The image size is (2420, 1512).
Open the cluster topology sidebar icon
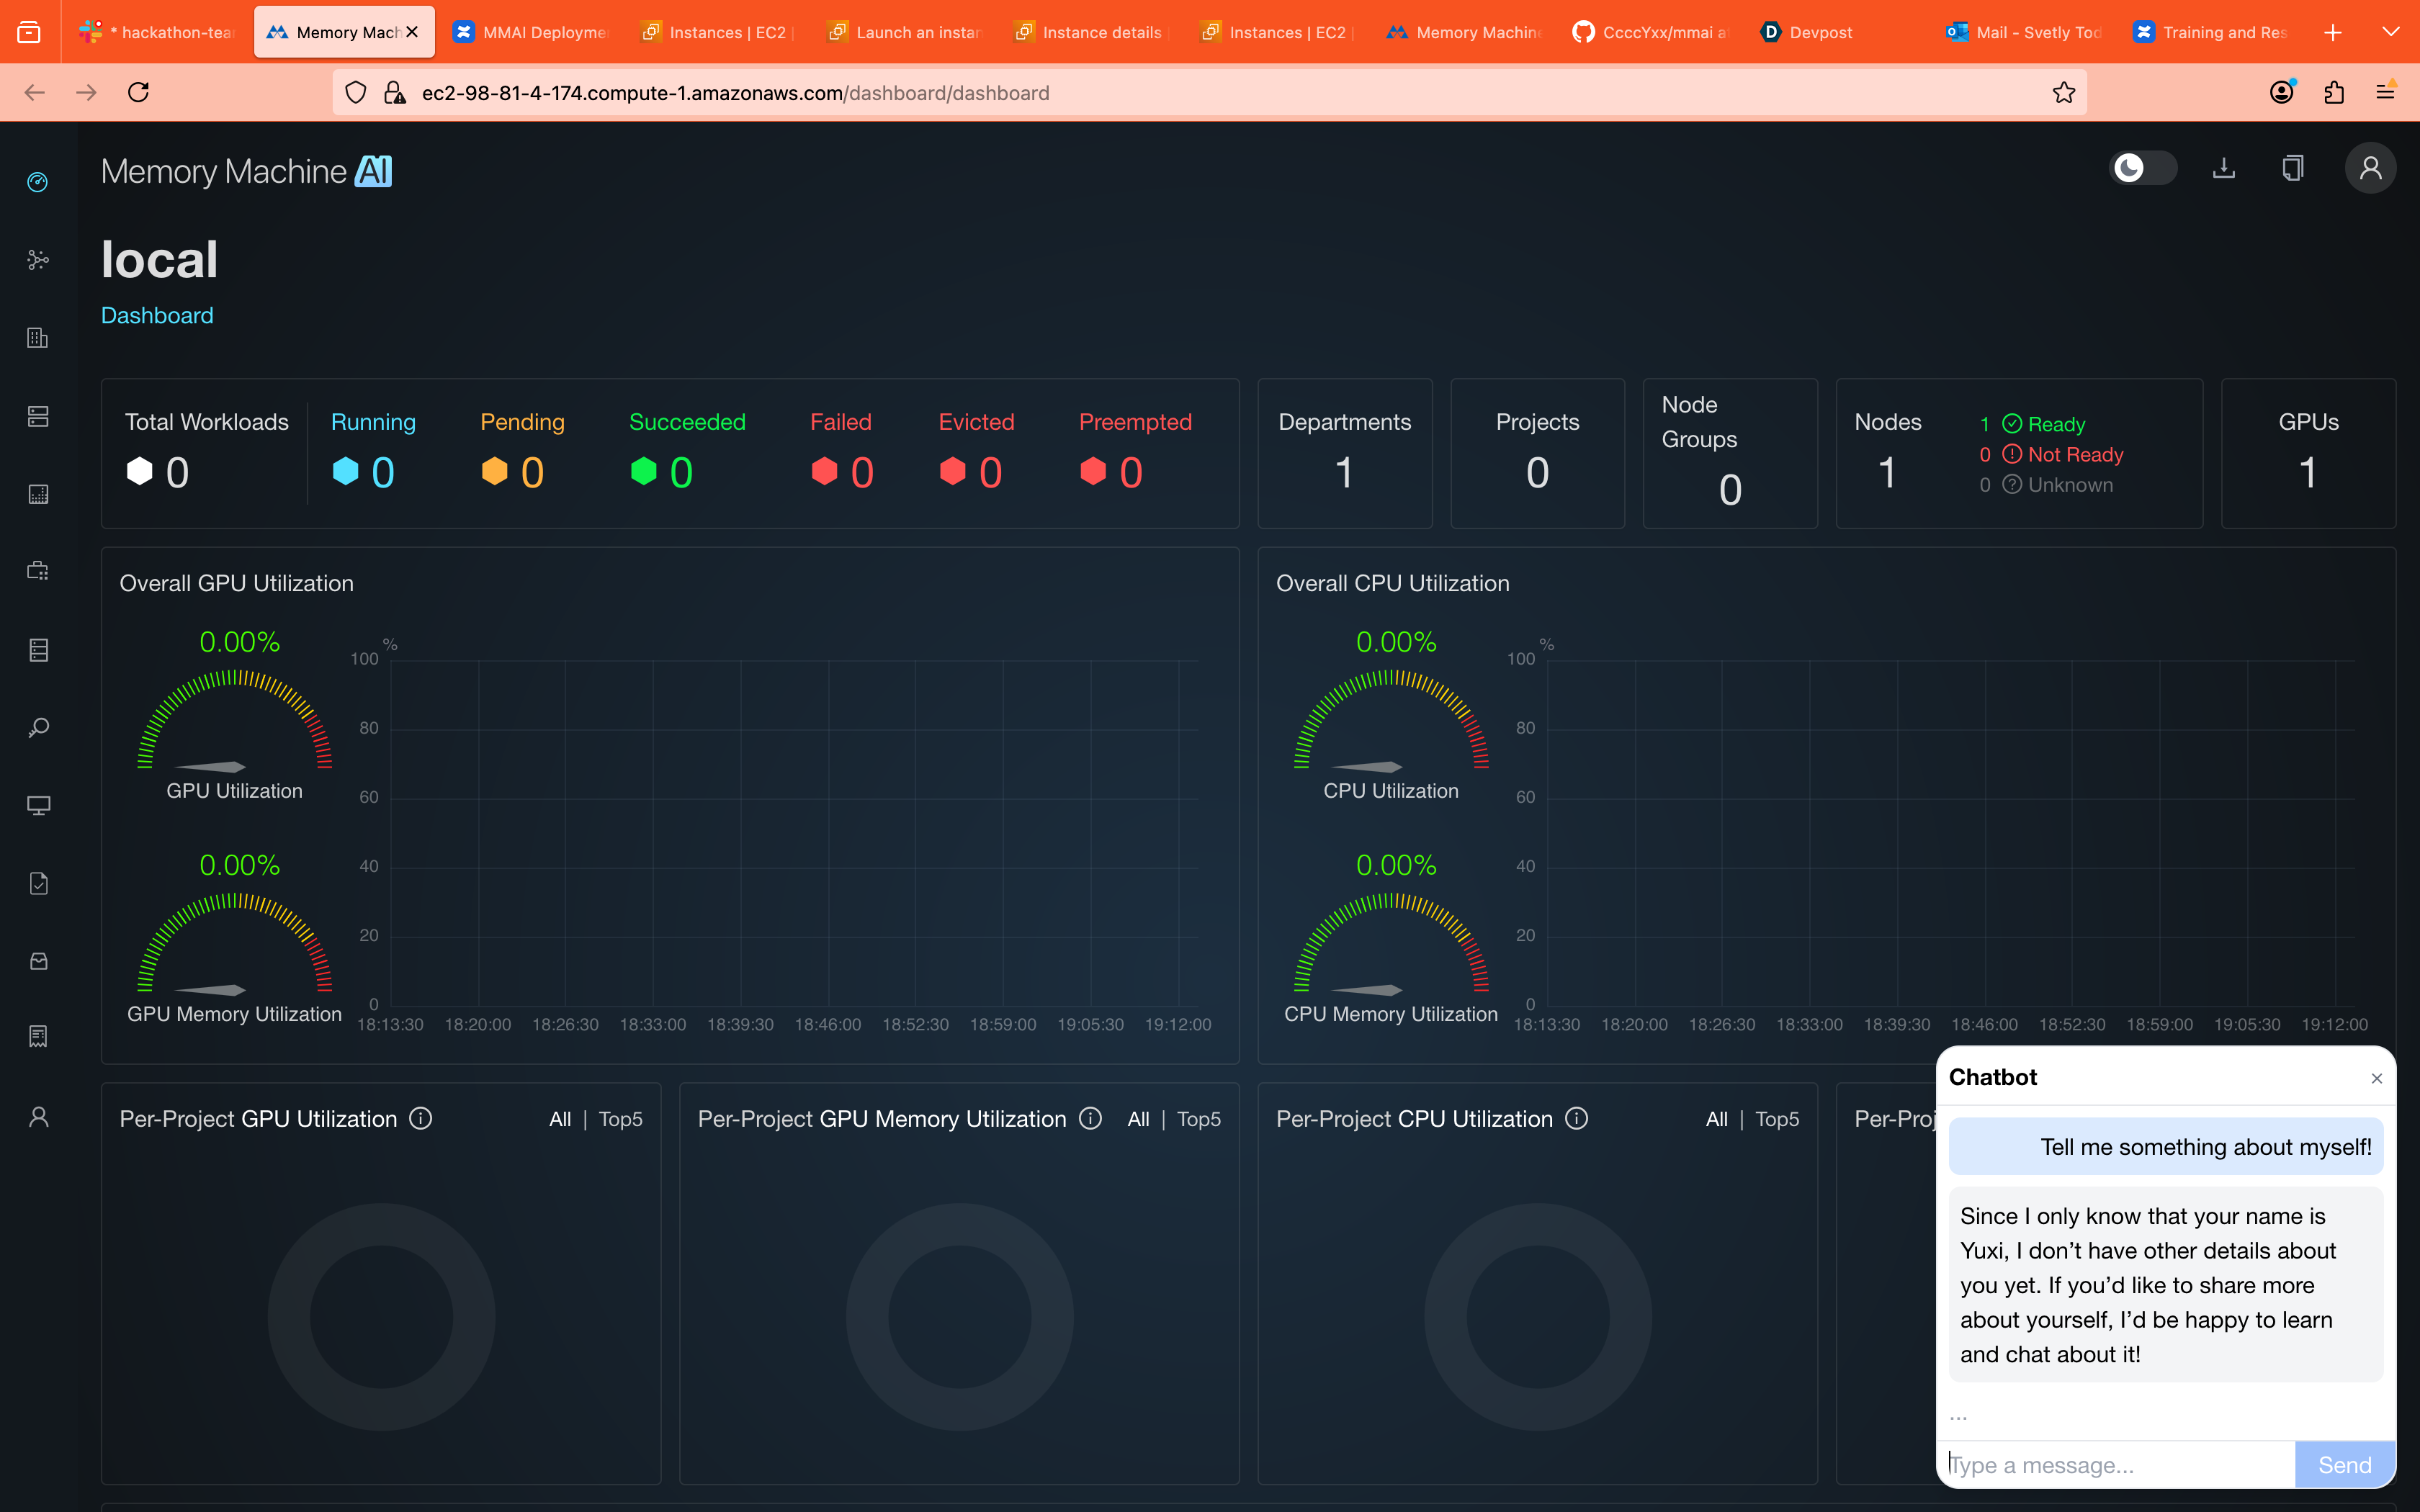coord(38,260)
